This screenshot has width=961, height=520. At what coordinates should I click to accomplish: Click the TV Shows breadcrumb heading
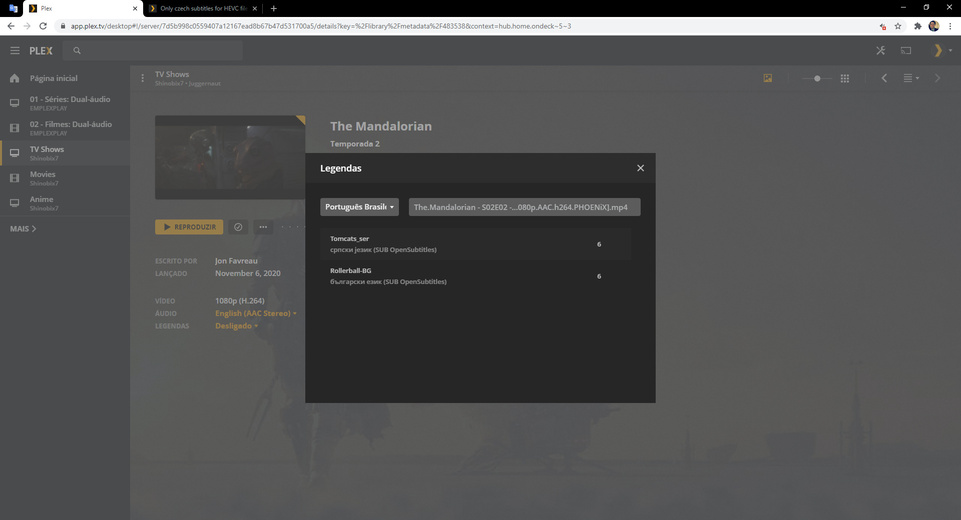click(x=172, y=74)
